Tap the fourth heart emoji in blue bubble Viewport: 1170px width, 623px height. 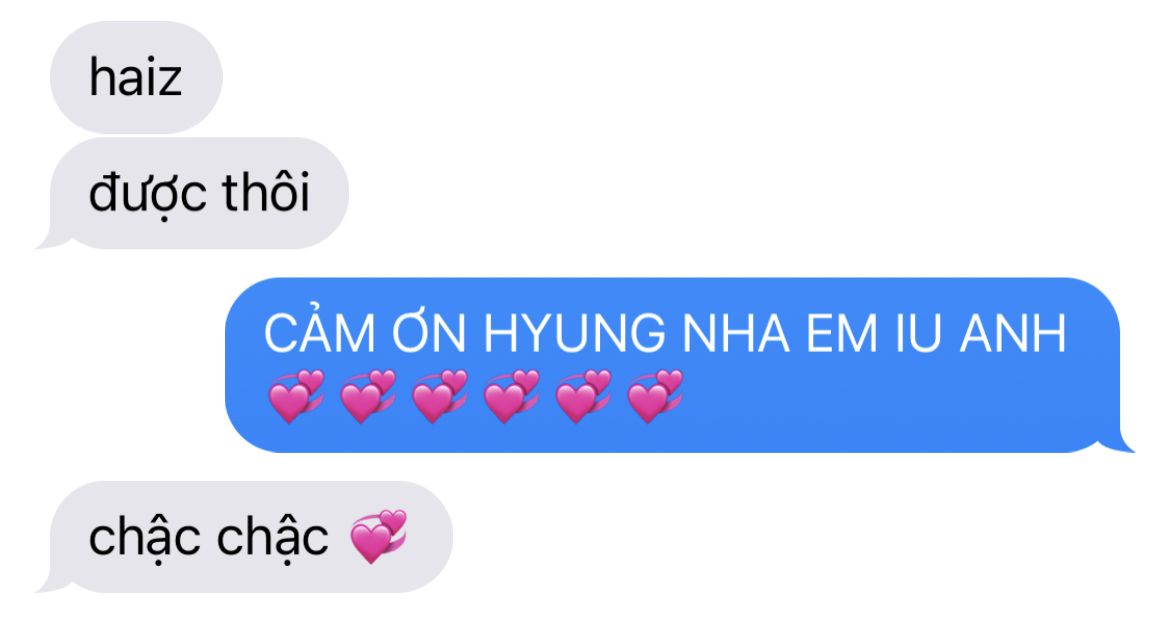[x=511, y=395]
